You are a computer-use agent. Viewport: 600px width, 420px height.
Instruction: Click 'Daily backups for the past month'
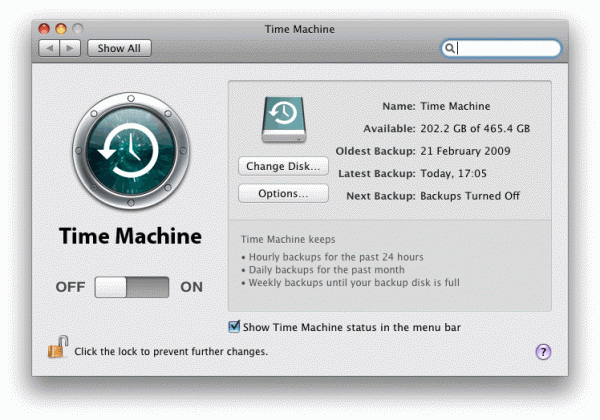pos(326,270)
